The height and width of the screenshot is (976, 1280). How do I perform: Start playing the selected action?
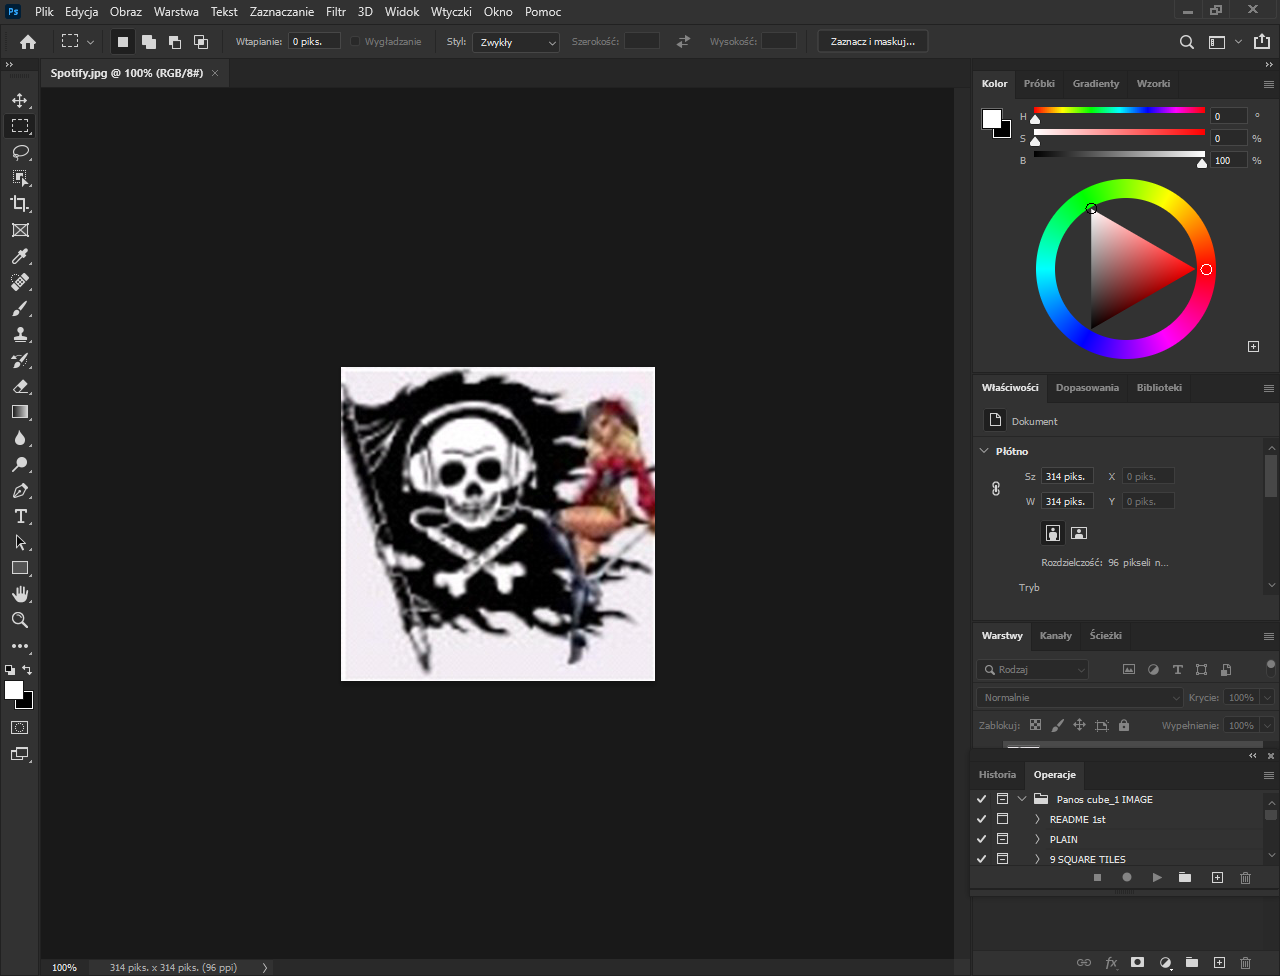[1157, 878]
